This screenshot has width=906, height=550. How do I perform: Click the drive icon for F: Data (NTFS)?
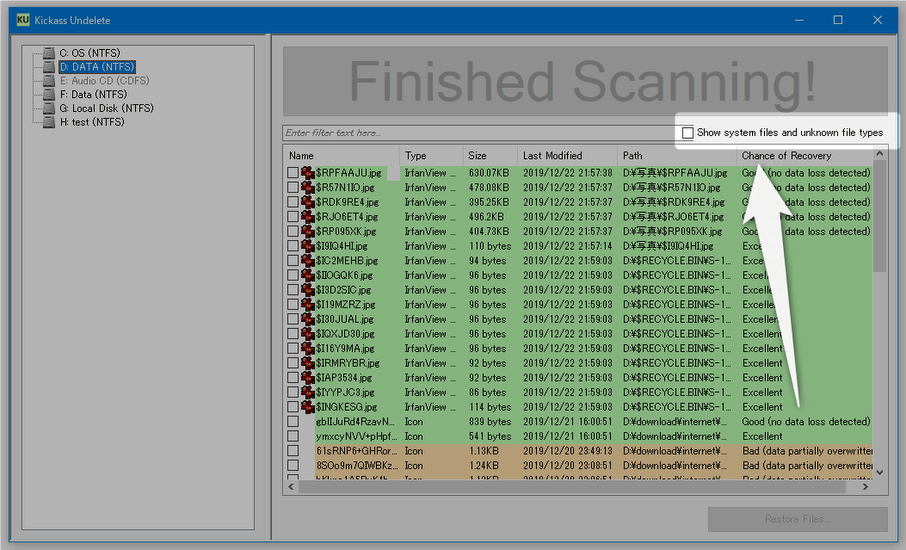(49, 95)
